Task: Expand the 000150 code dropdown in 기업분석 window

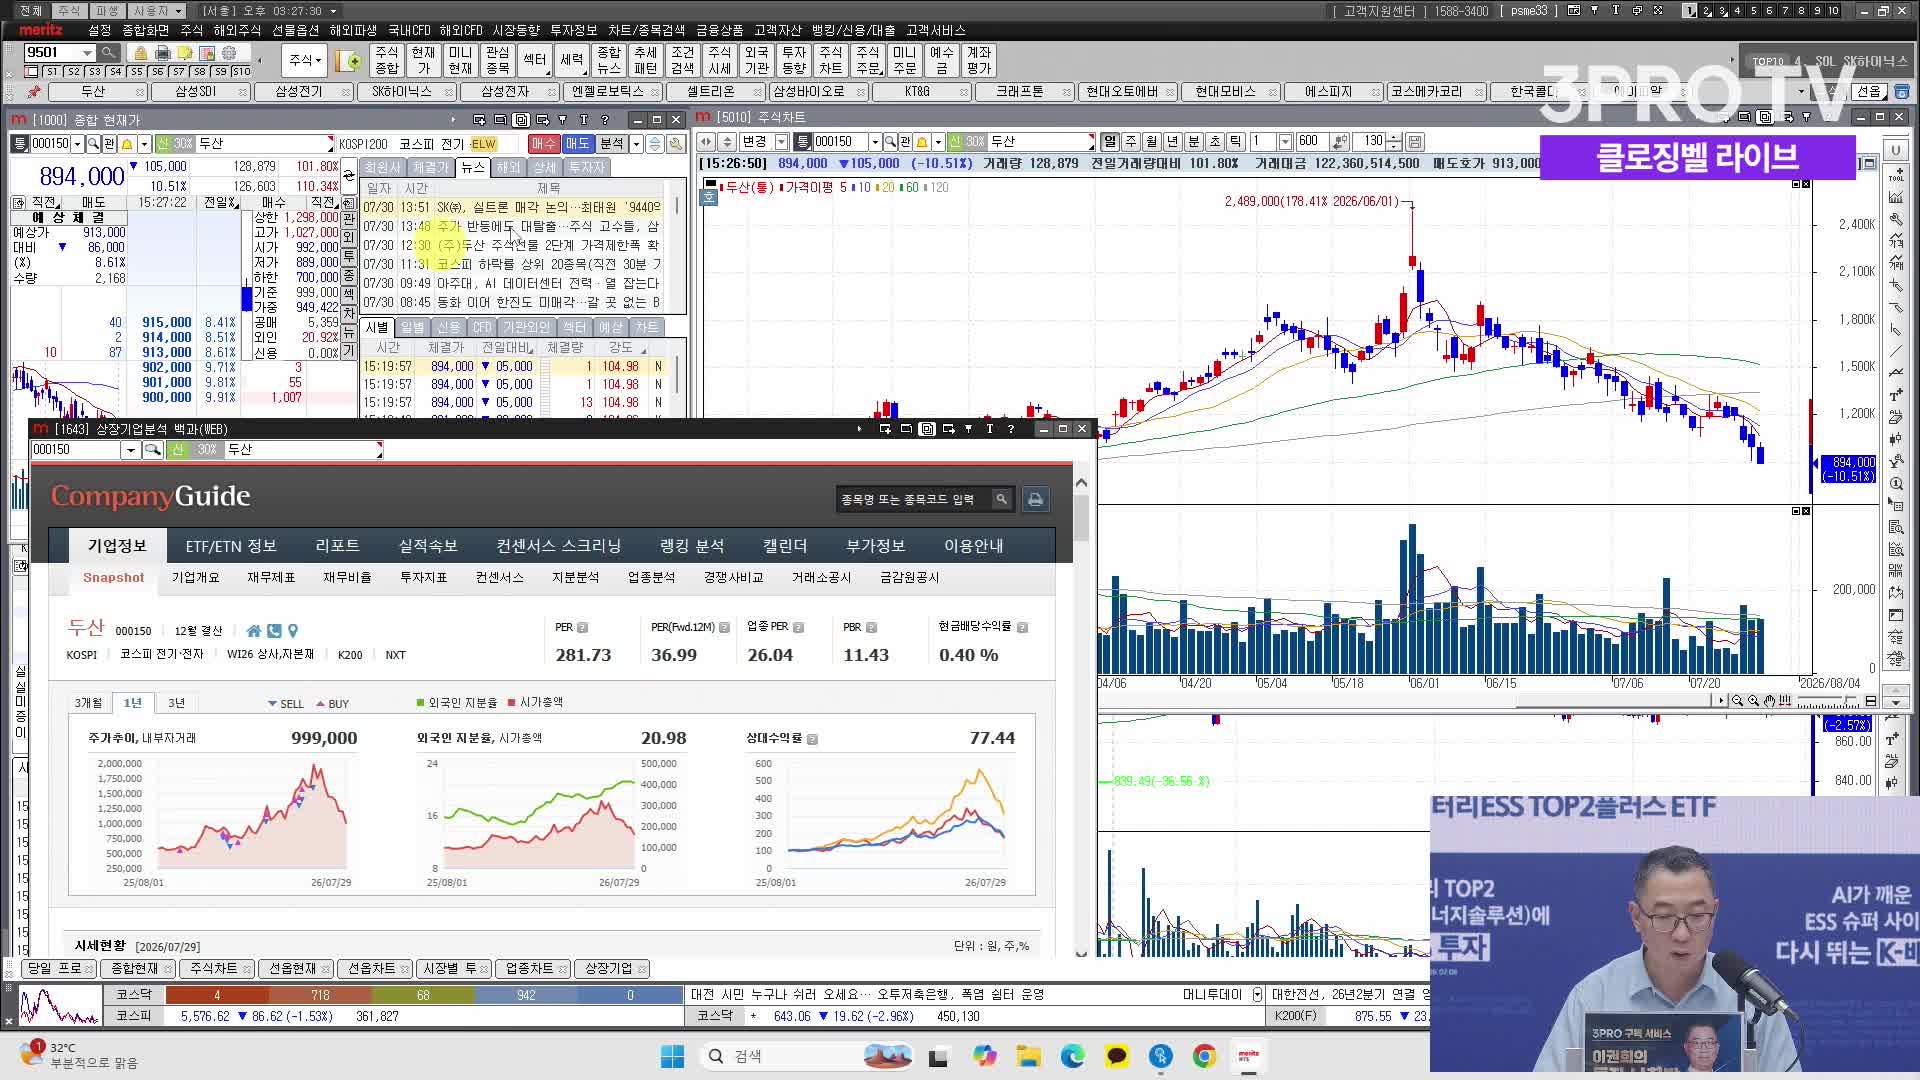Action: pos(130,450)
